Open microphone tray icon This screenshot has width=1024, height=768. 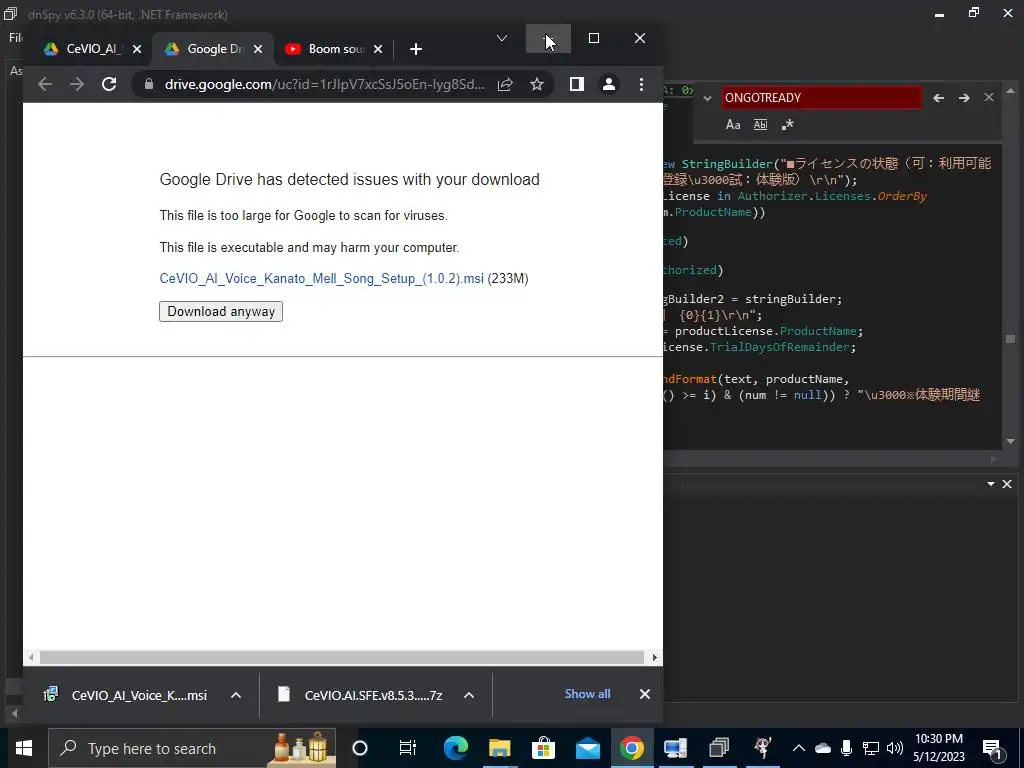point(846,748)
